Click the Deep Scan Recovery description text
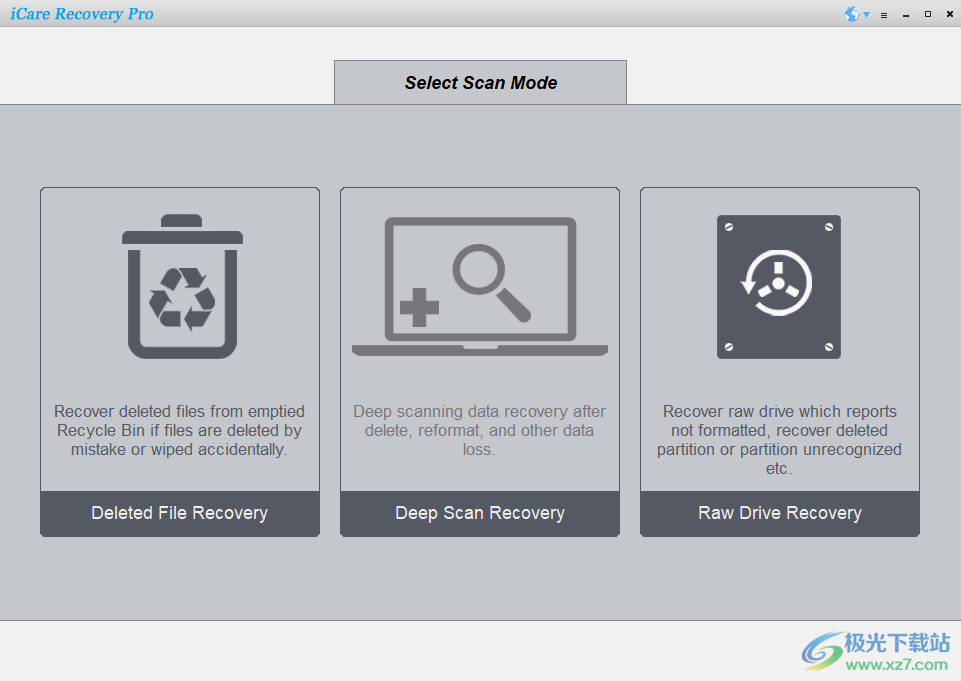This screenshot has height=681, width=961. (x=480, y=430)
